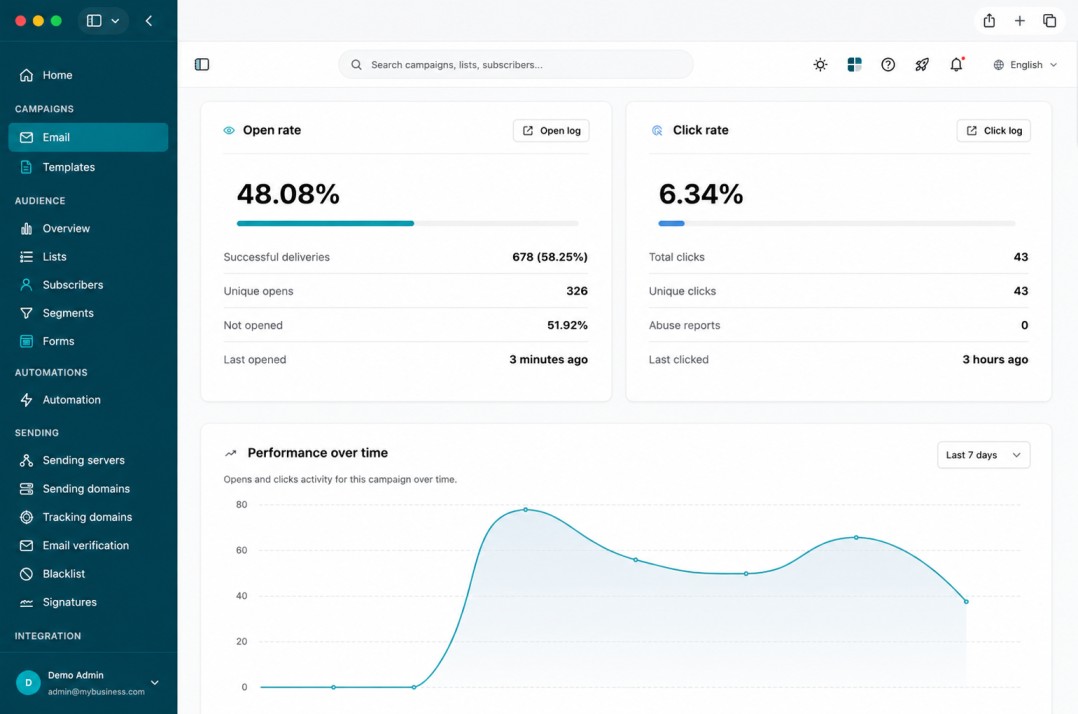Open the Open log button
The image size is (1078, 714).
pos(551,131)
